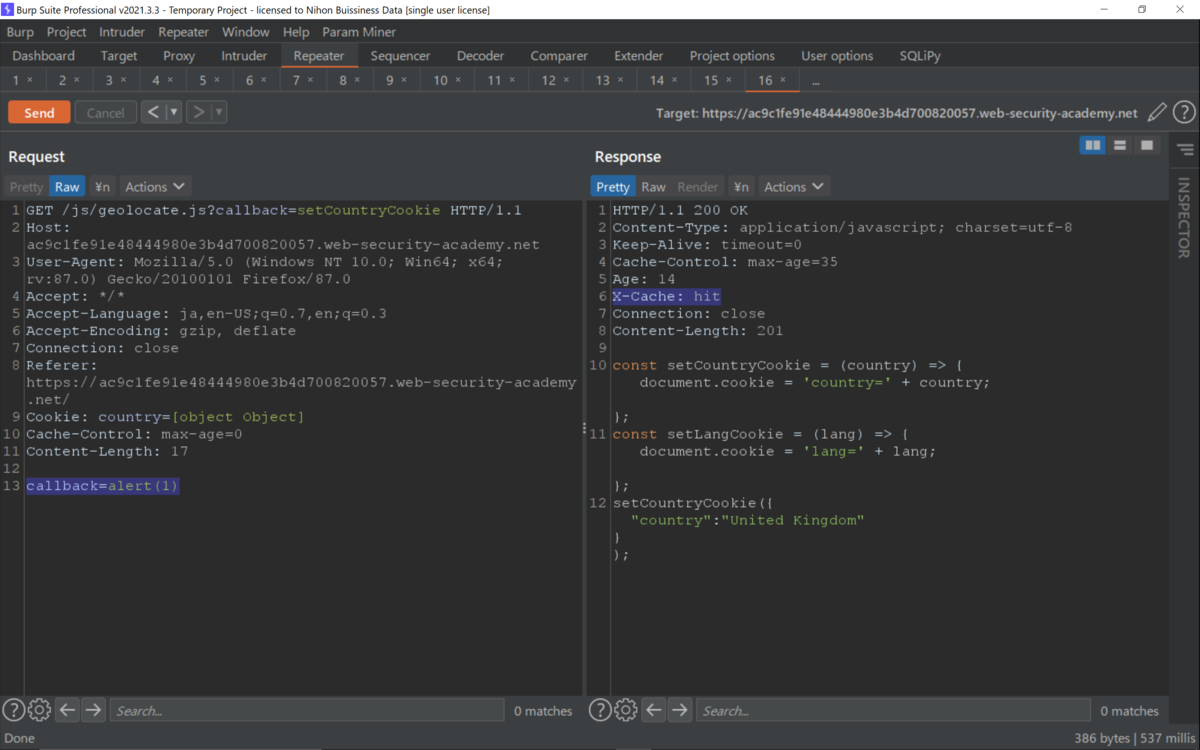Toggle the Inspector panel menu icon
Screen dimensions: 1200x750
point(1185,150)
